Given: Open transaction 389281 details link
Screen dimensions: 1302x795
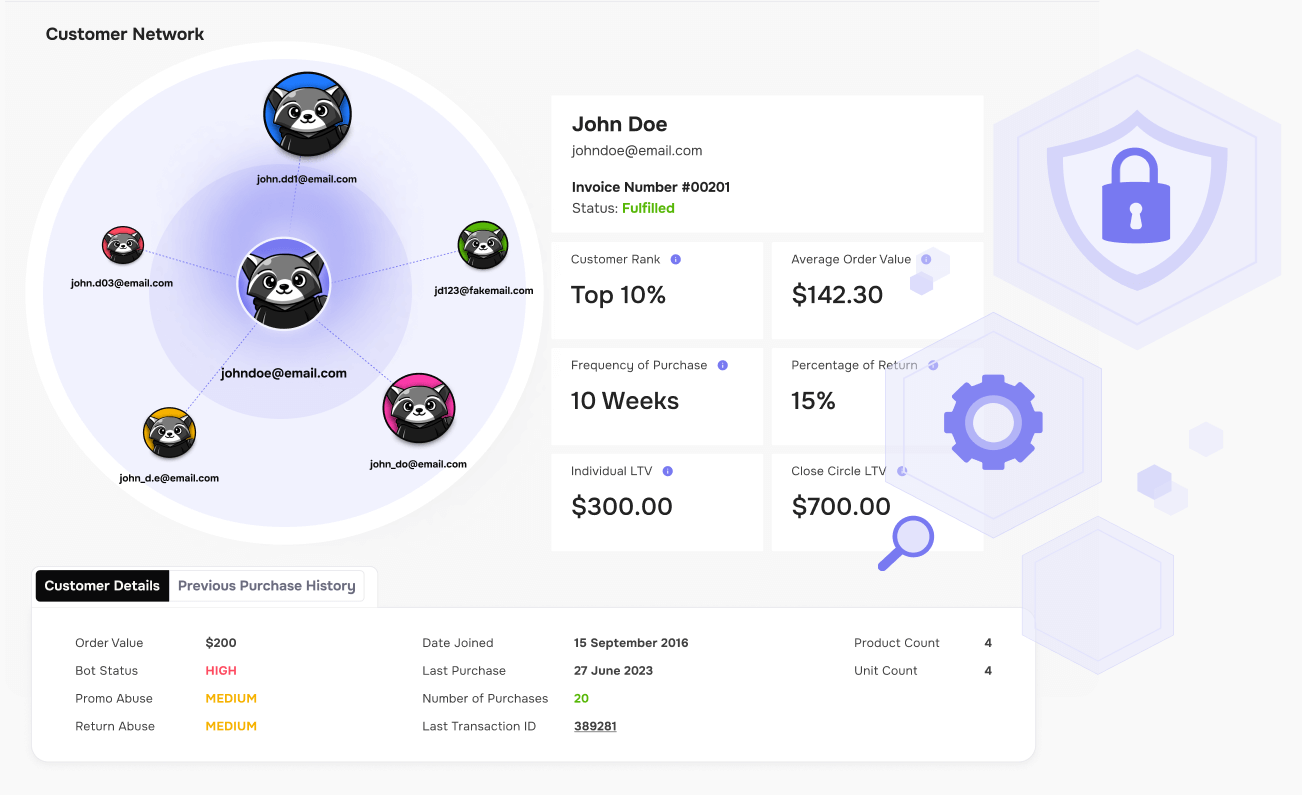Looking at the screenshot, I should [595, 725].
